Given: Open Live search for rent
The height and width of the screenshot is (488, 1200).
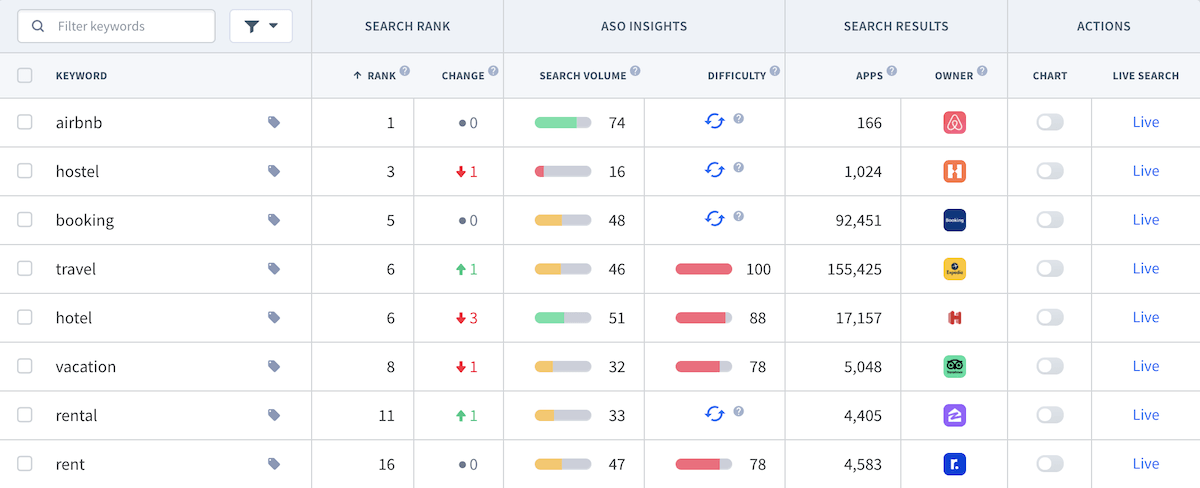Looking at the screenshot, I should coord(1146,464).
